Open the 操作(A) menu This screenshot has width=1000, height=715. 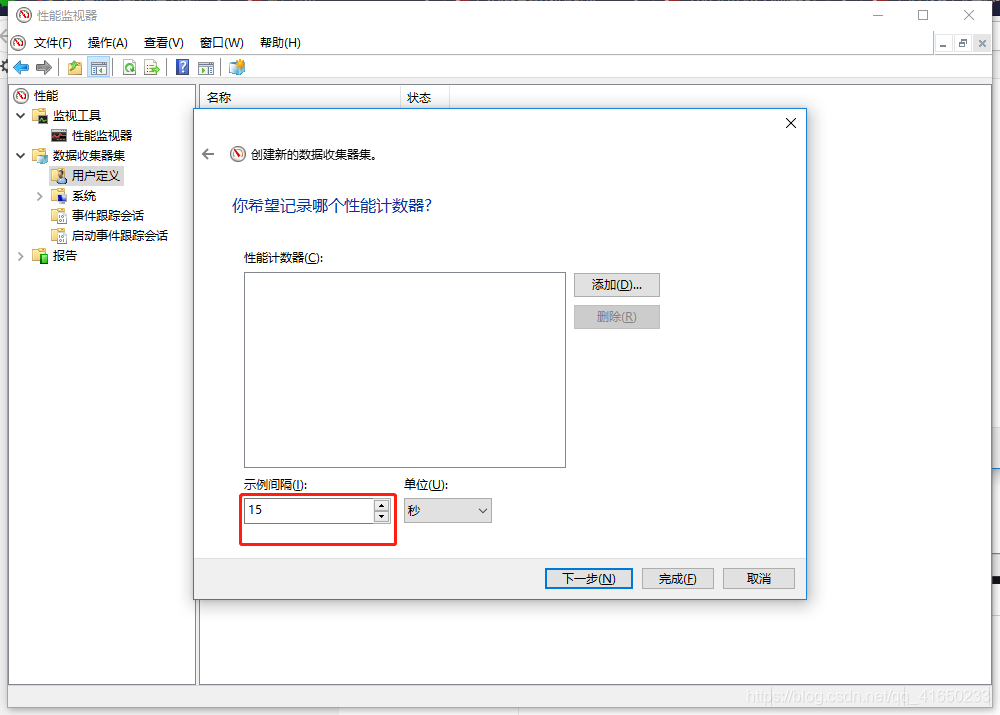(108, 43)
